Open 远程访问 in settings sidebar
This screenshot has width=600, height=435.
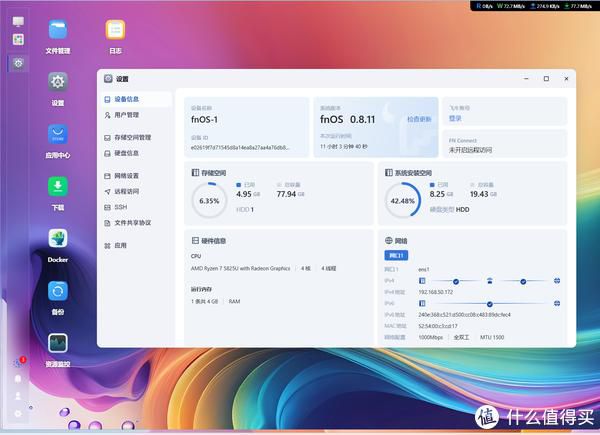click(x=136, y=192)
